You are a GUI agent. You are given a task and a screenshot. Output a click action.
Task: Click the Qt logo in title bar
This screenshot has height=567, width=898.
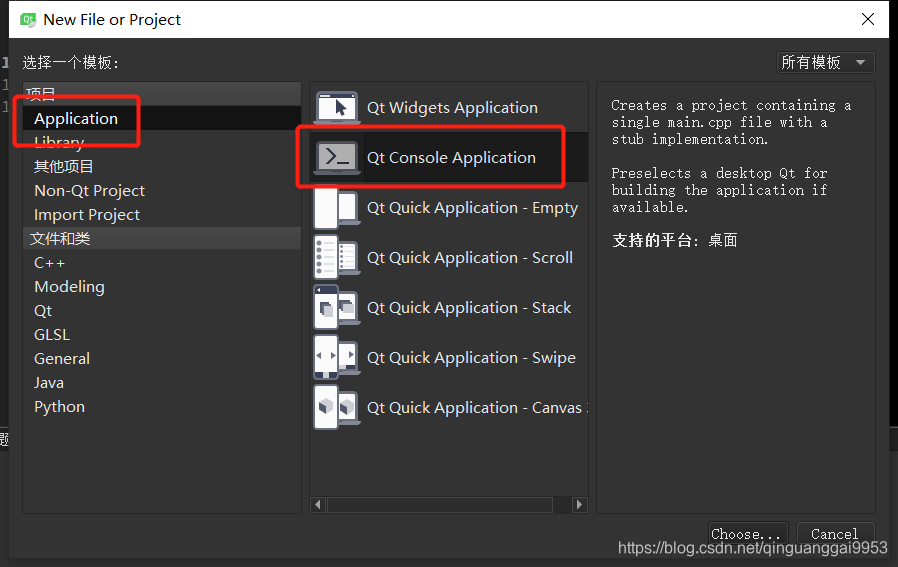coord(28,19)
